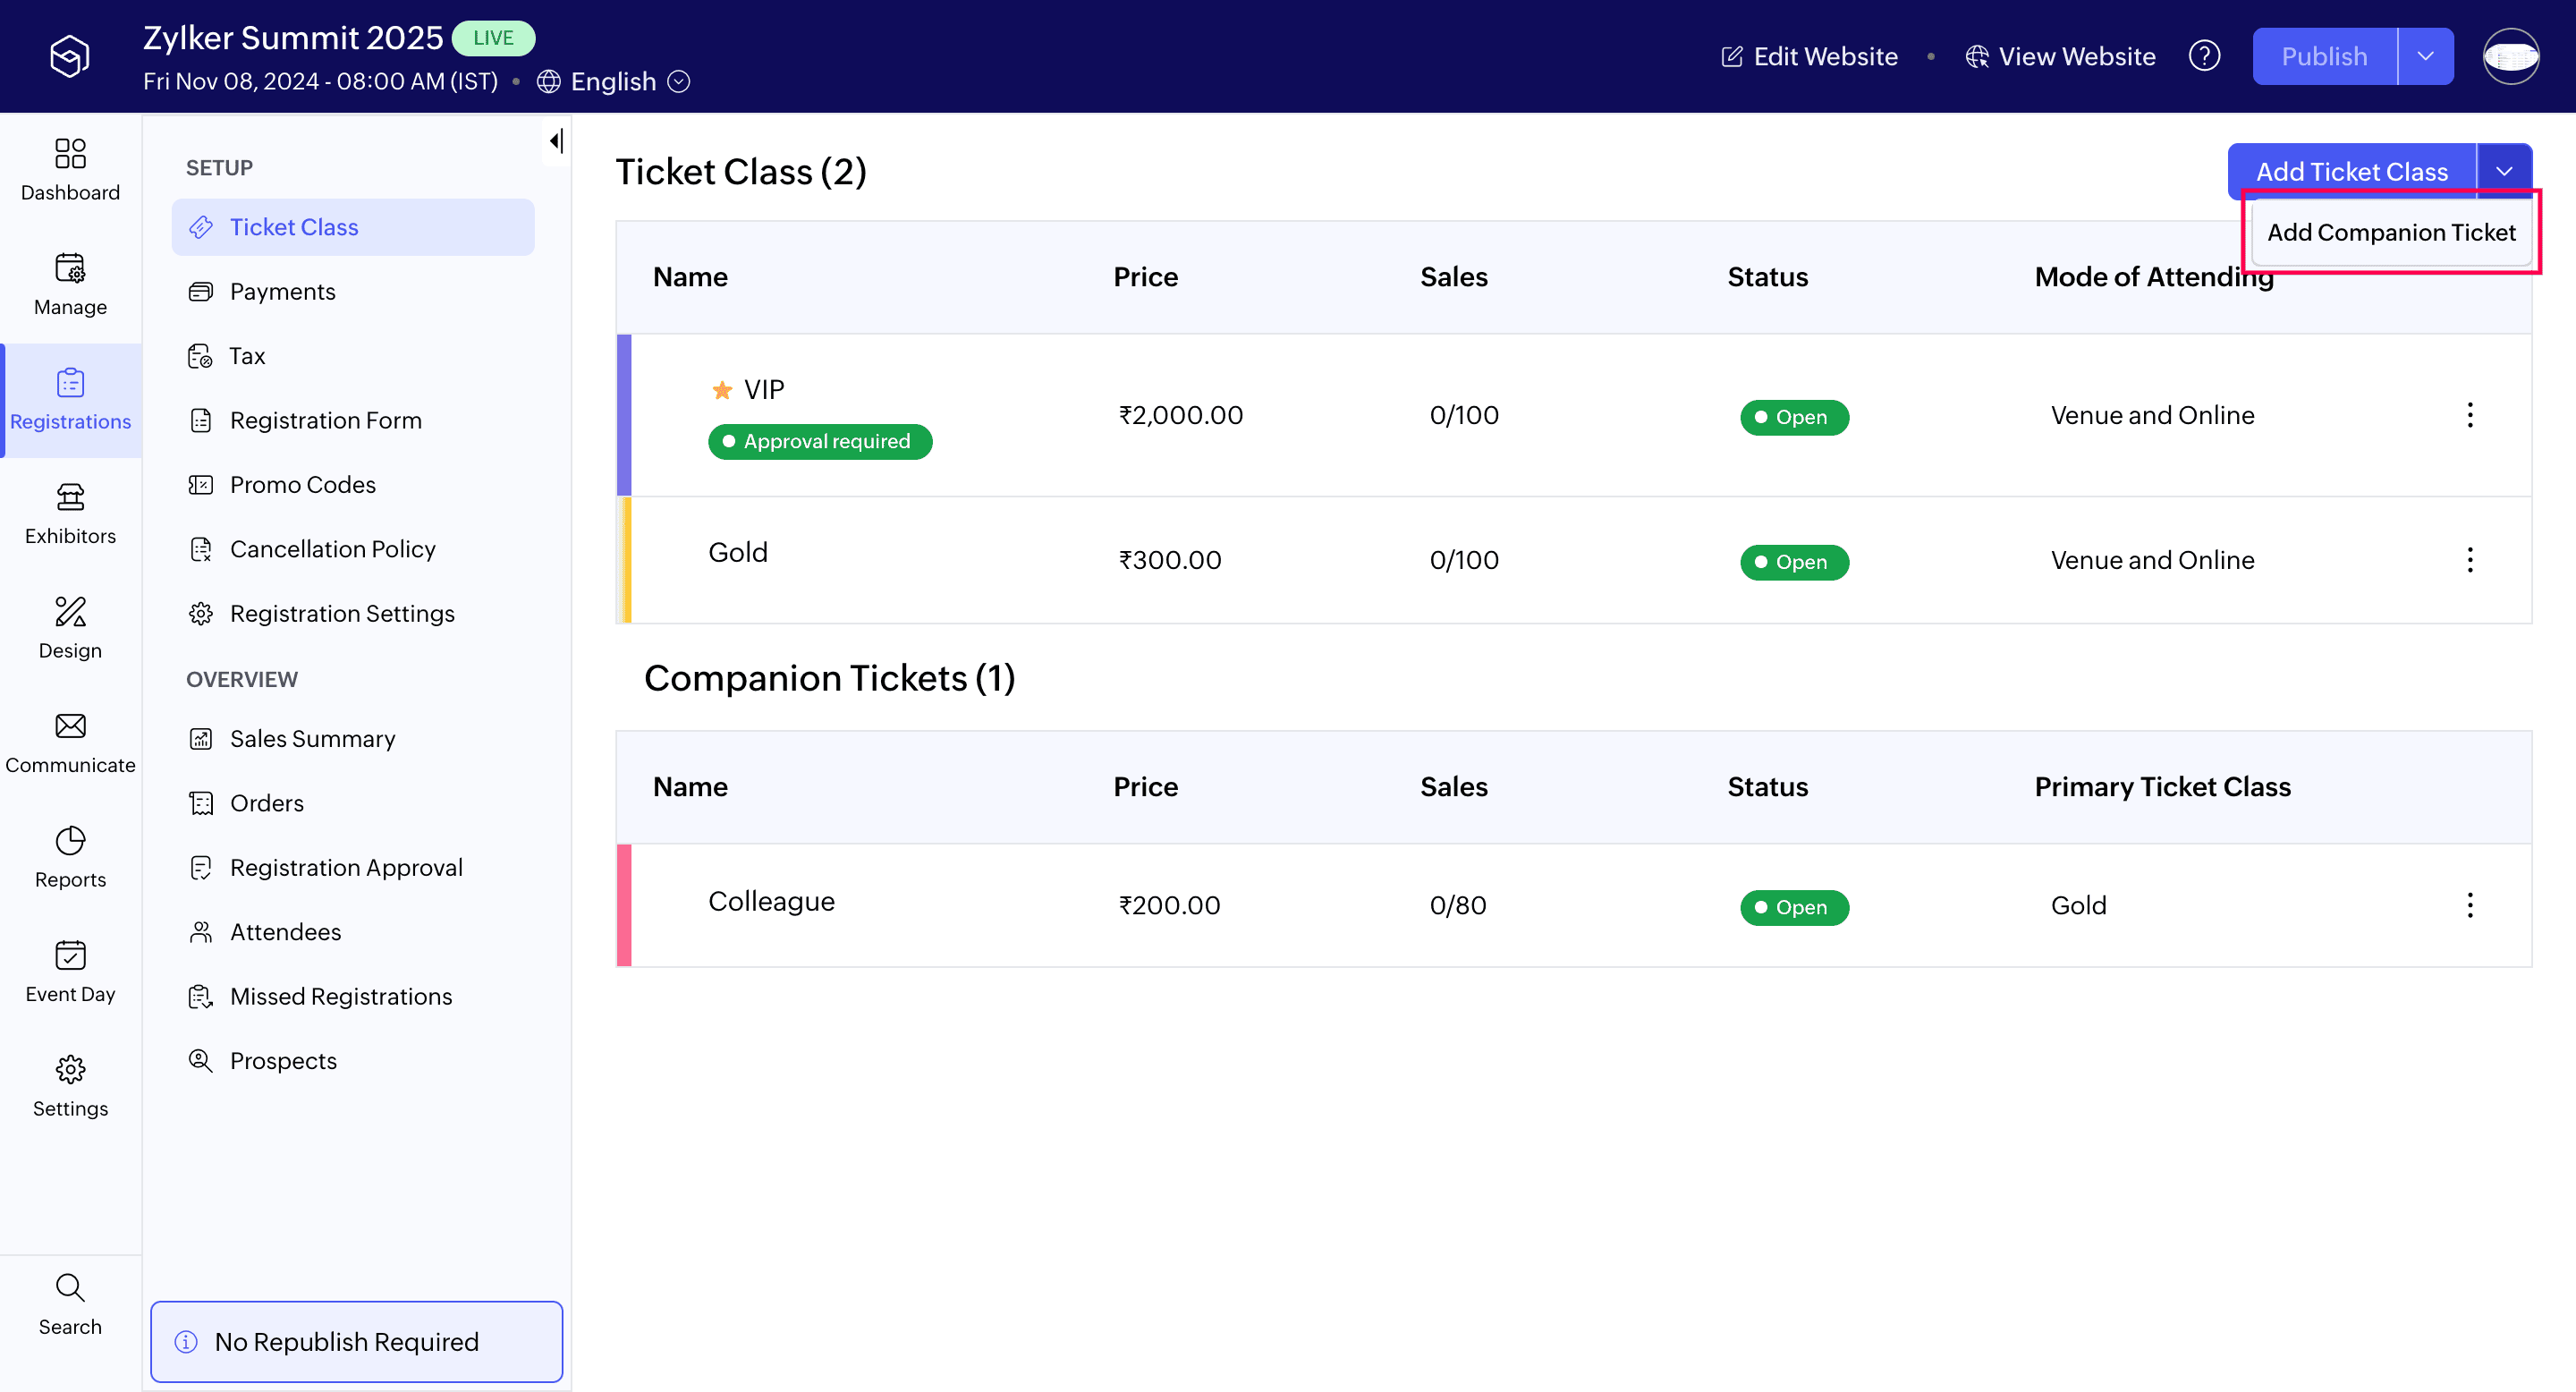
Task: Click the Add Ticket Class button
Action: pyautogui.click(x=2351, y=171)
